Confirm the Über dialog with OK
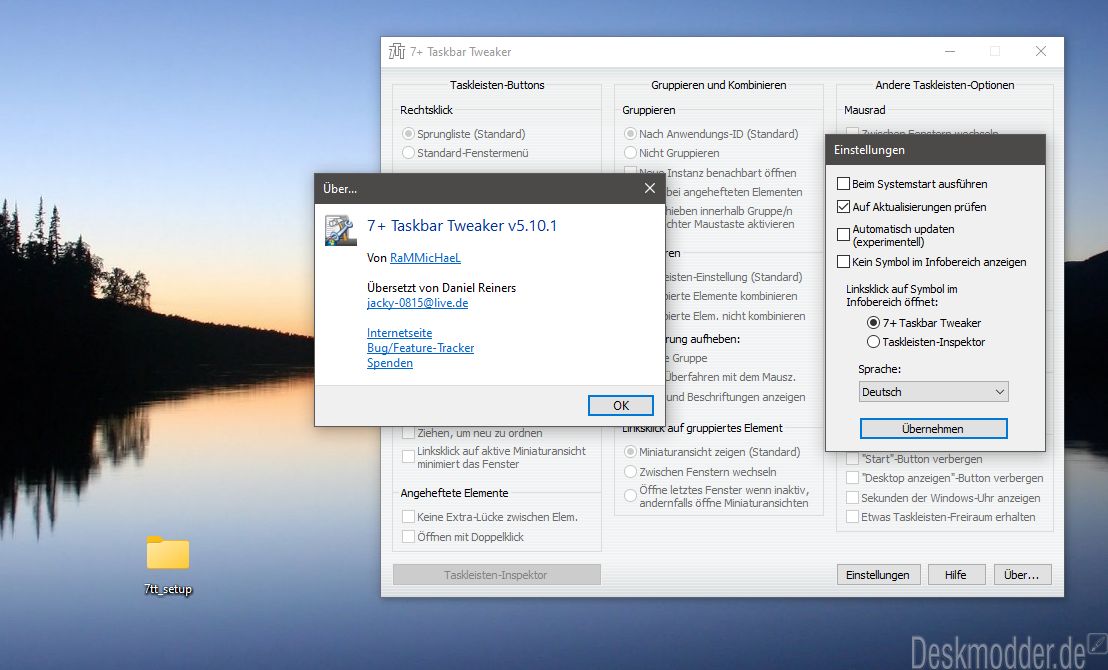1108x670 pixels. (x=620, y=406)
